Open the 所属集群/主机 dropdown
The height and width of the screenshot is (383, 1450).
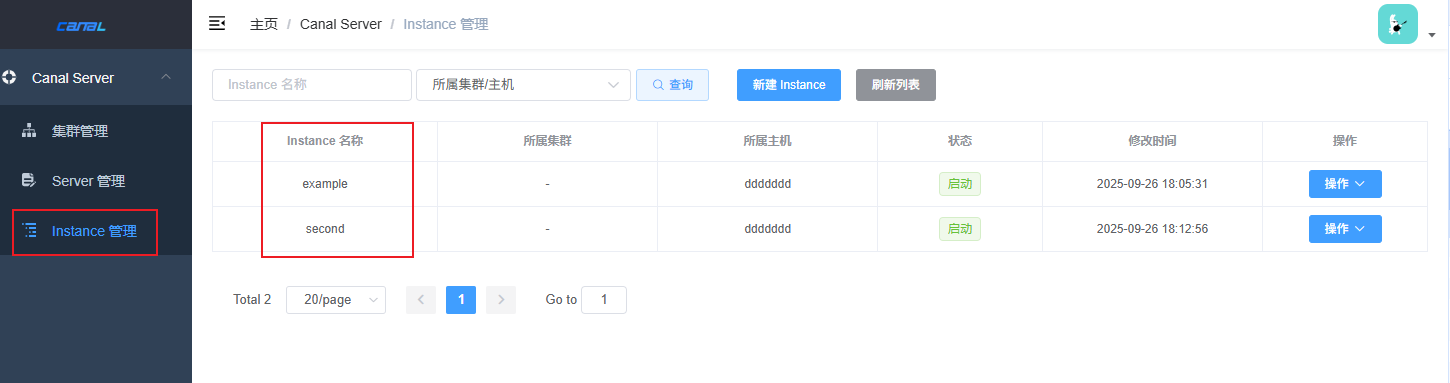coord(523,85)
